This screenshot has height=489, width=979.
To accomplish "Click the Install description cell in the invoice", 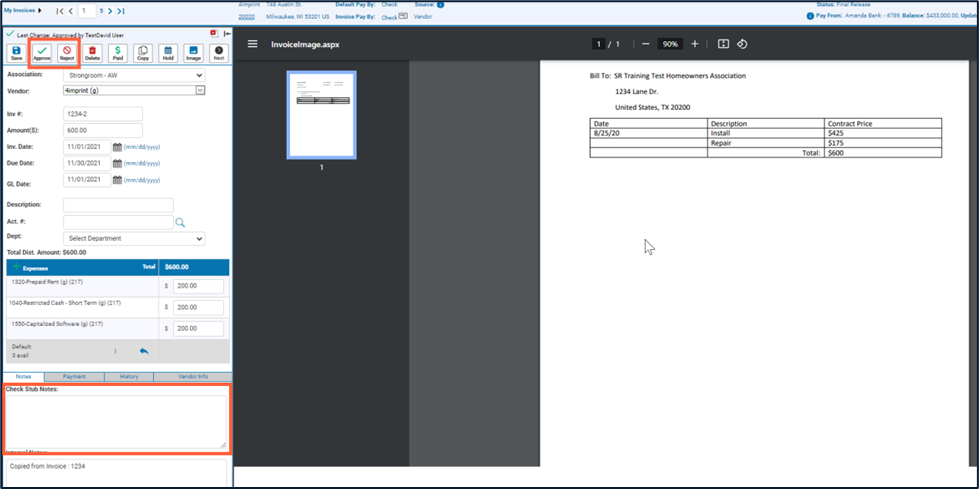I will click(x=765, y=133).
